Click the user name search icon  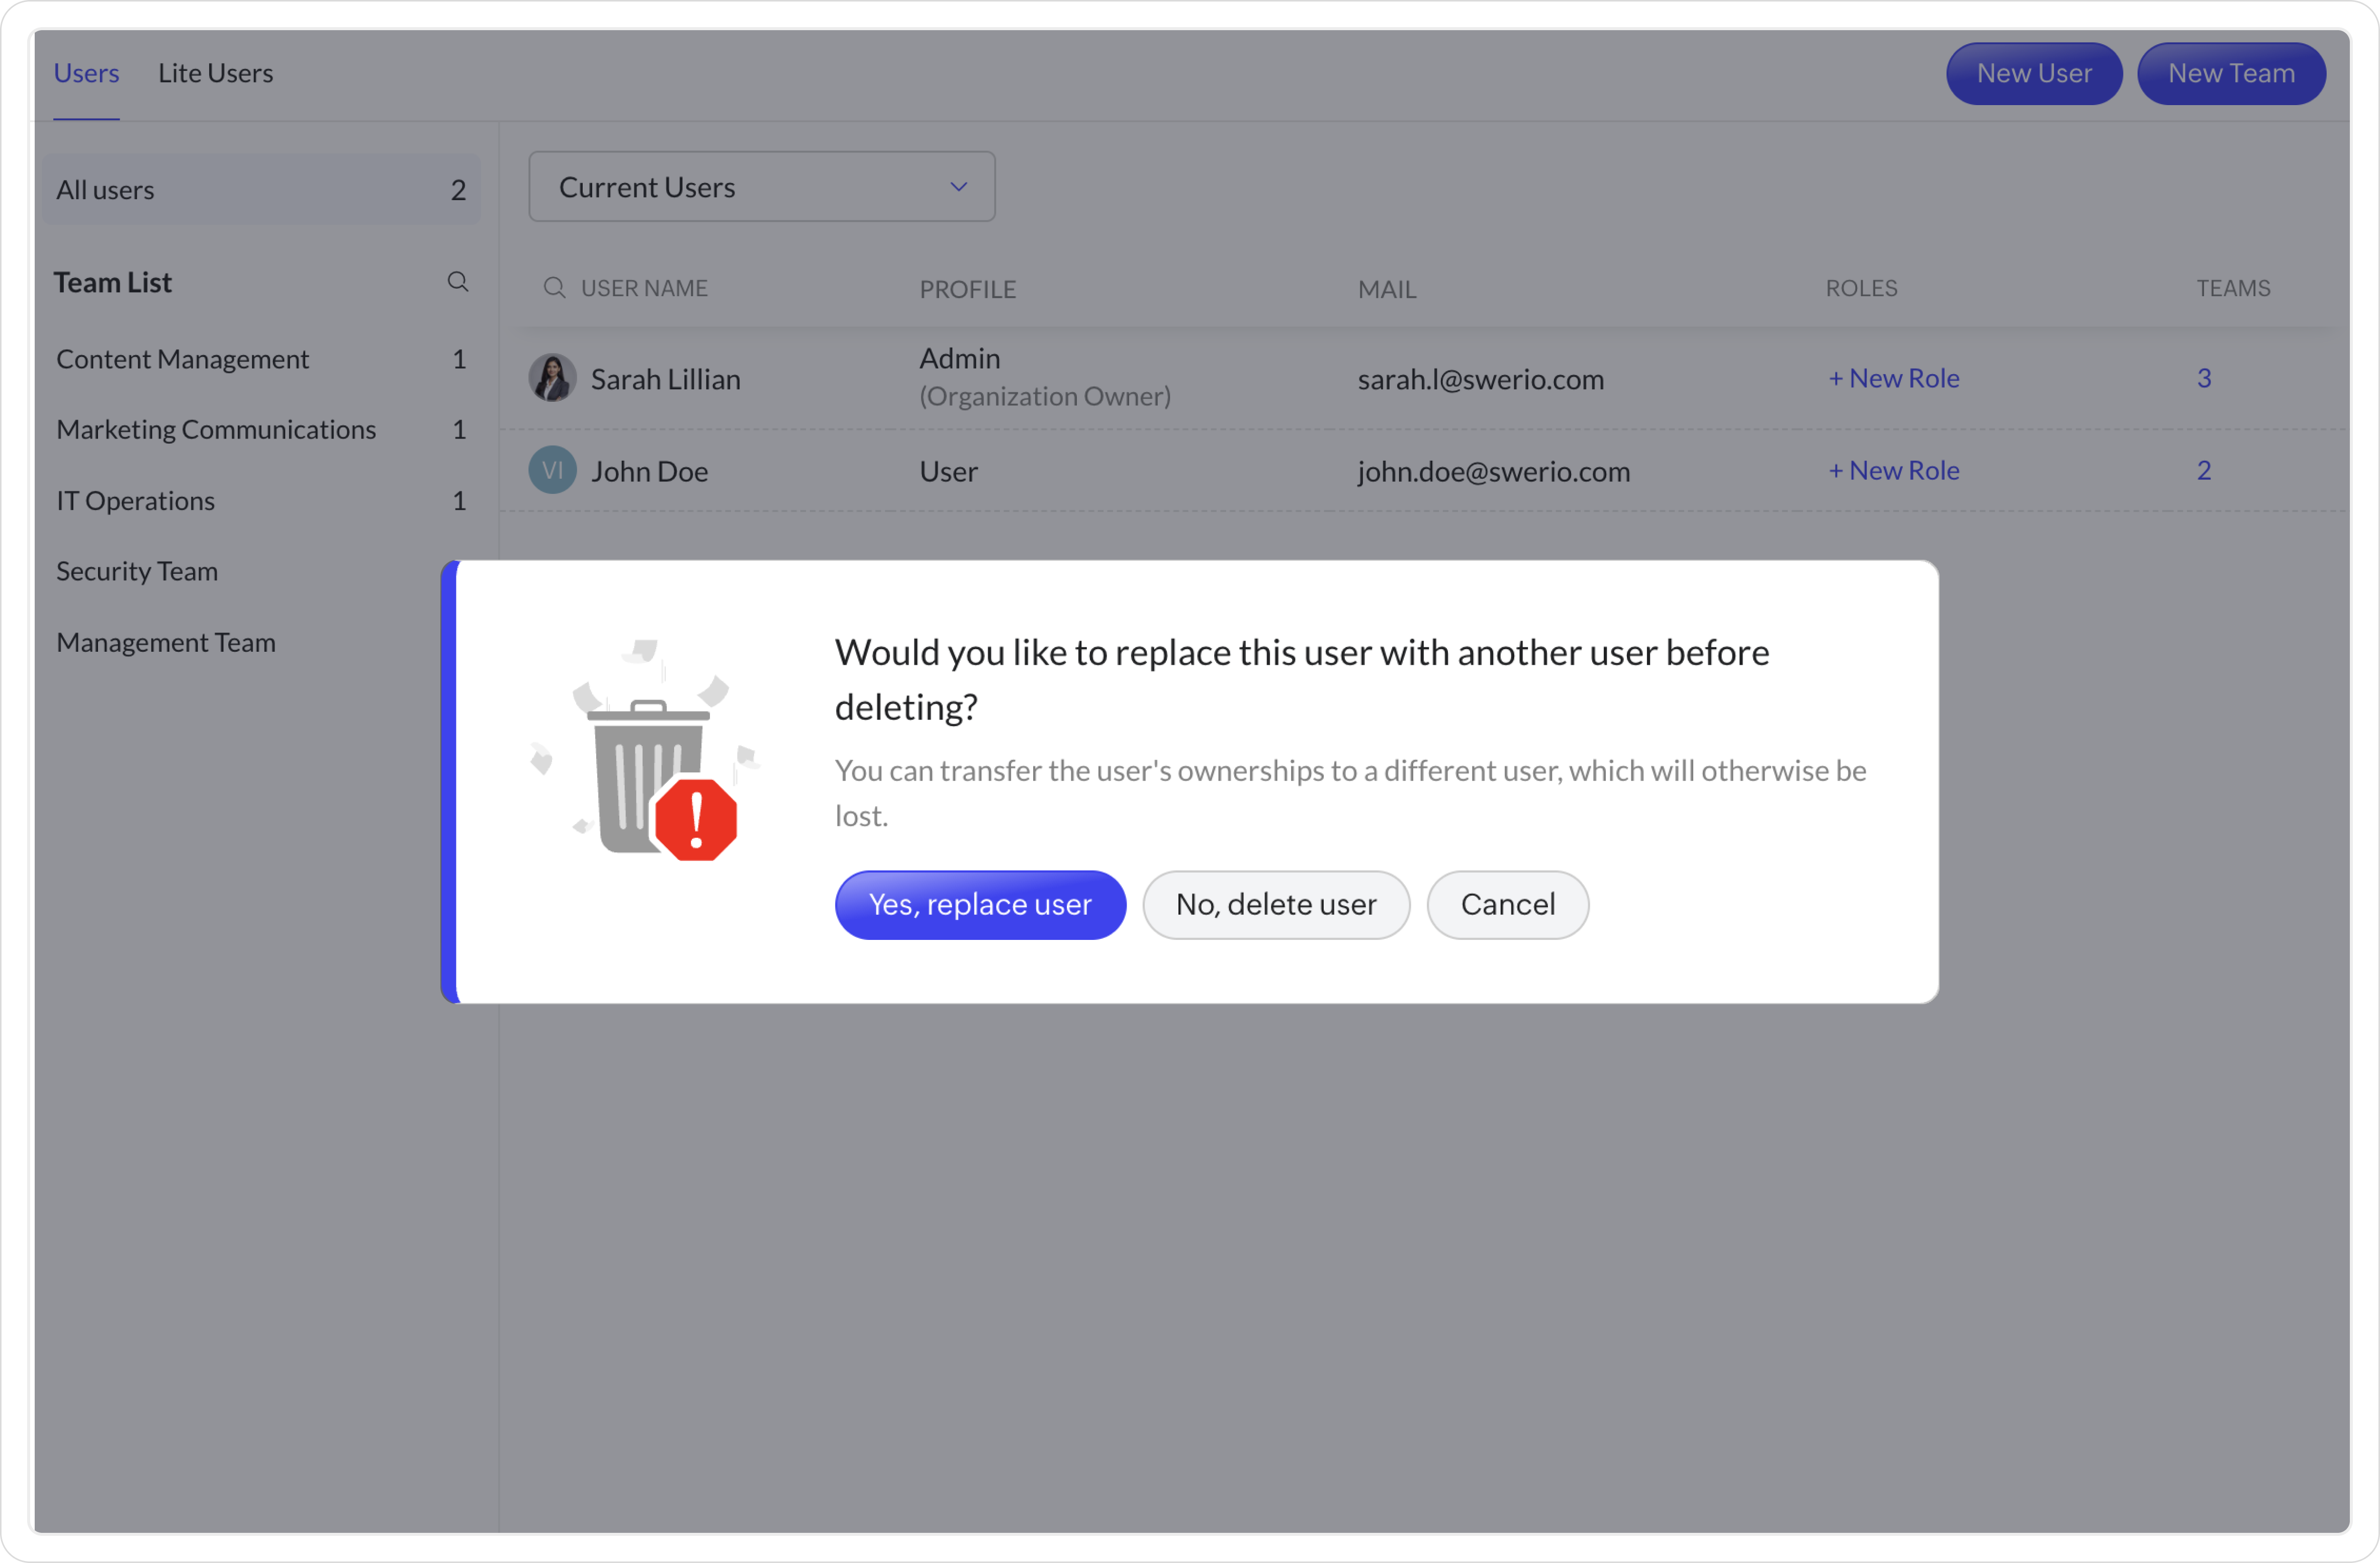tap(554, 288)
